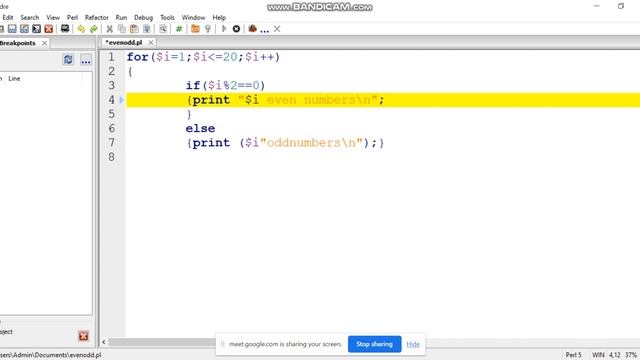The image size is (640, 360).
Task: Click the file path in status bar
Action: (50, 355)
